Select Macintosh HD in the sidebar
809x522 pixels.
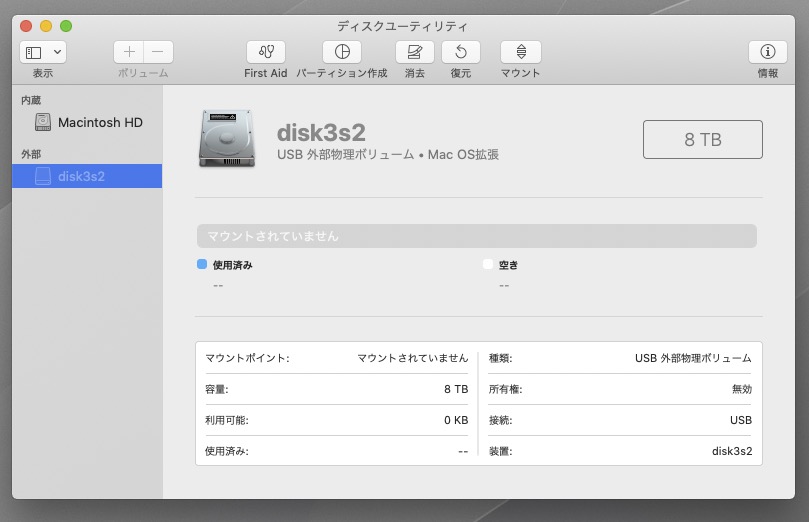coord(87,122)
